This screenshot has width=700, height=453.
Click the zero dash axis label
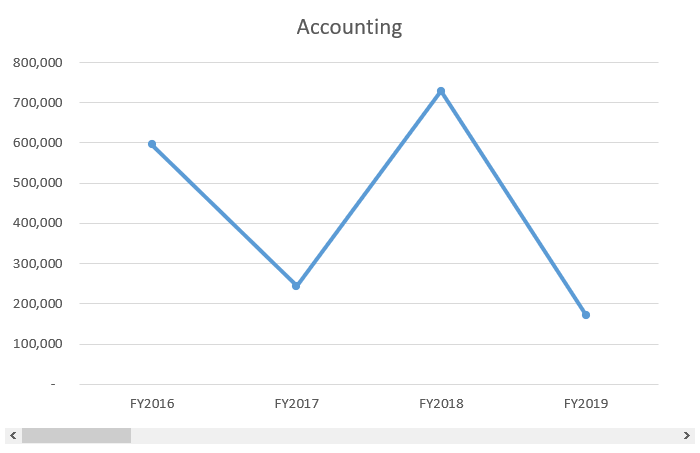pos(54,384)
